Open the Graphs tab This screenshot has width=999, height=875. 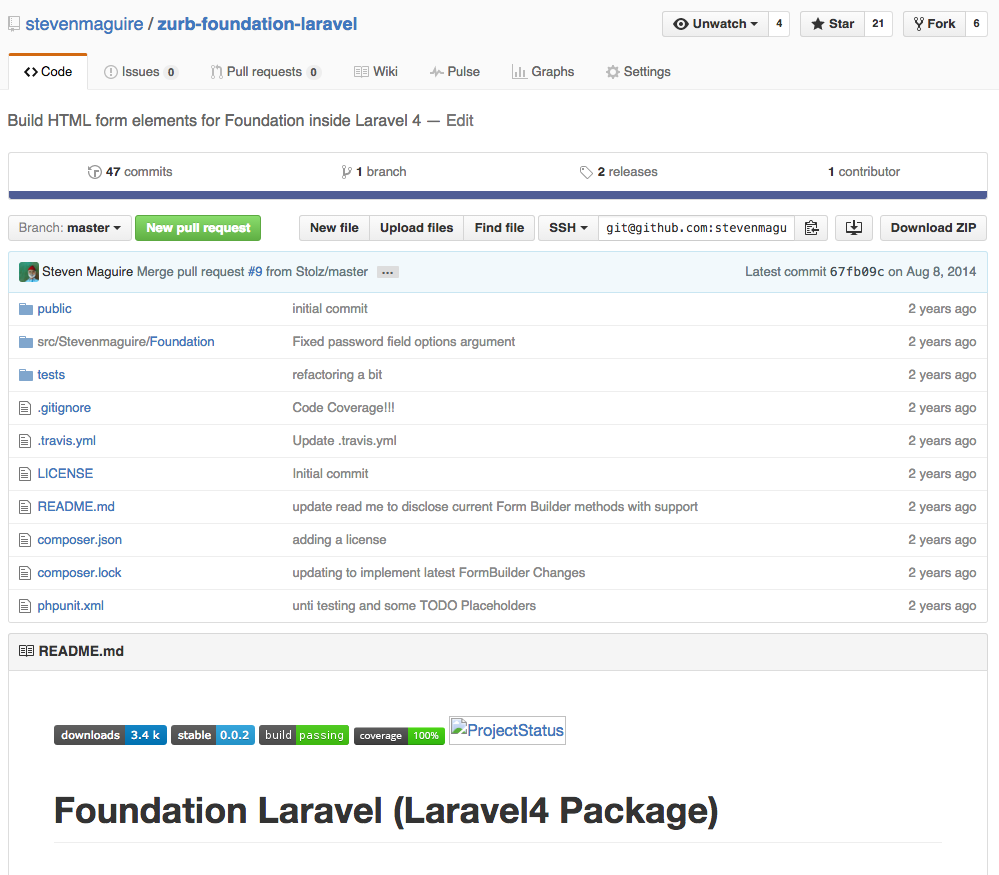pos(543,72)
